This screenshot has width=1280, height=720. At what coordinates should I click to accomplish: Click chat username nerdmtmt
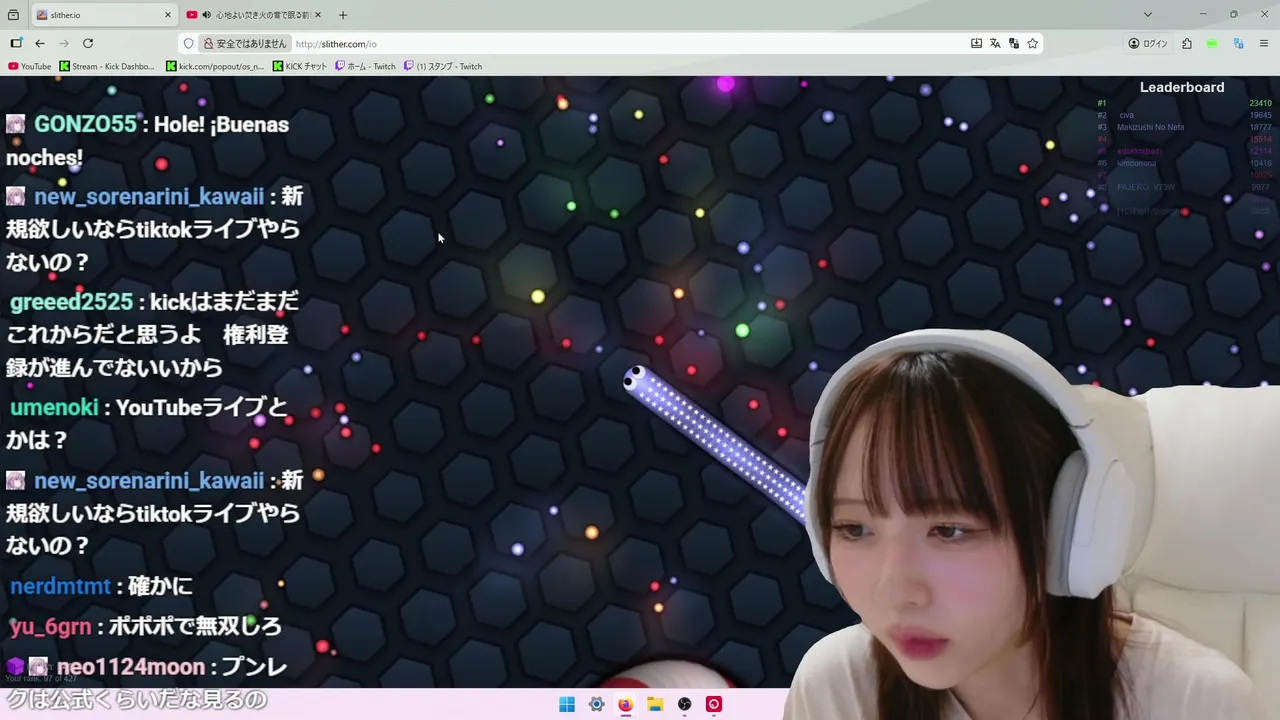pos(60,586)
